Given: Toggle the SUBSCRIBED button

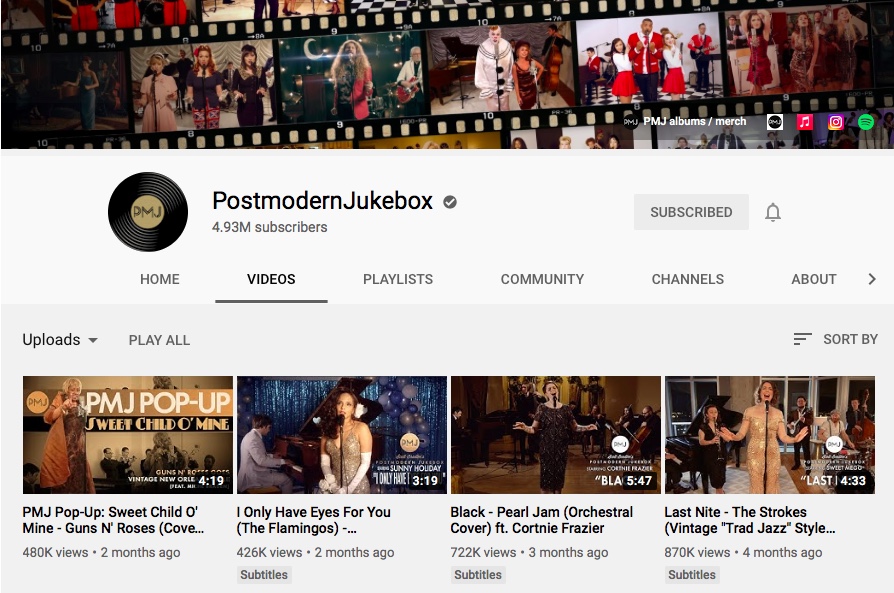Looking at the screenshot, I should pyautogui.click(x=691, y=212).
